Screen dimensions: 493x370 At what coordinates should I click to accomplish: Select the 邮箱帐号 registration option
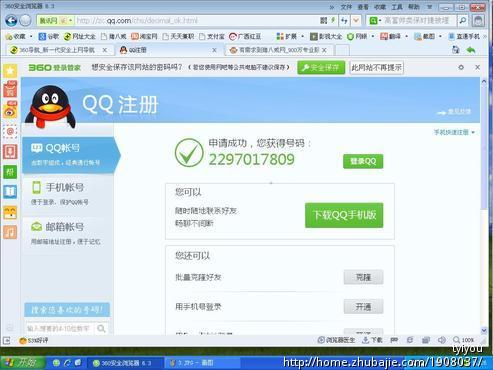tap(68, 233)
